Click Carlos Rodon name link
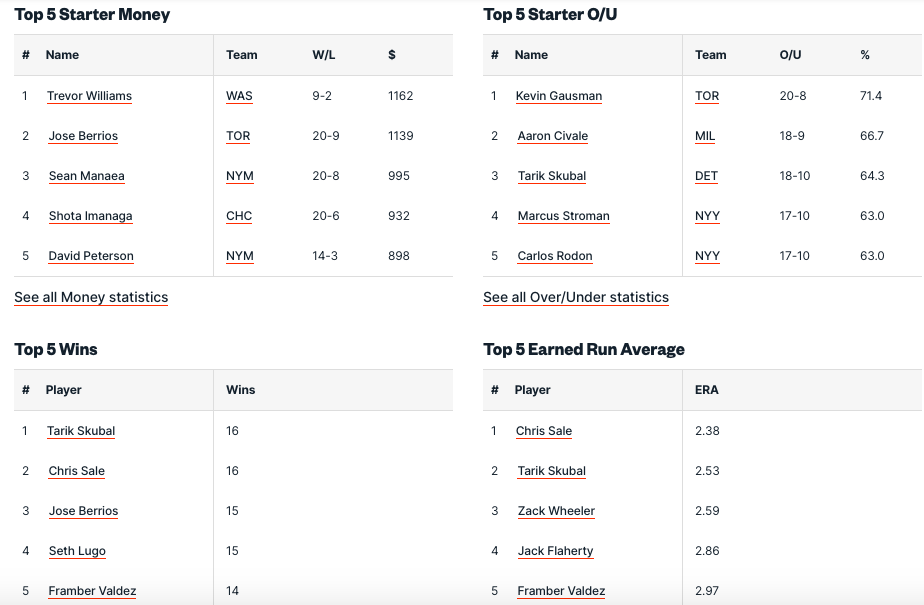The height and width of the screenshot is (605, 924). point(555,256)
